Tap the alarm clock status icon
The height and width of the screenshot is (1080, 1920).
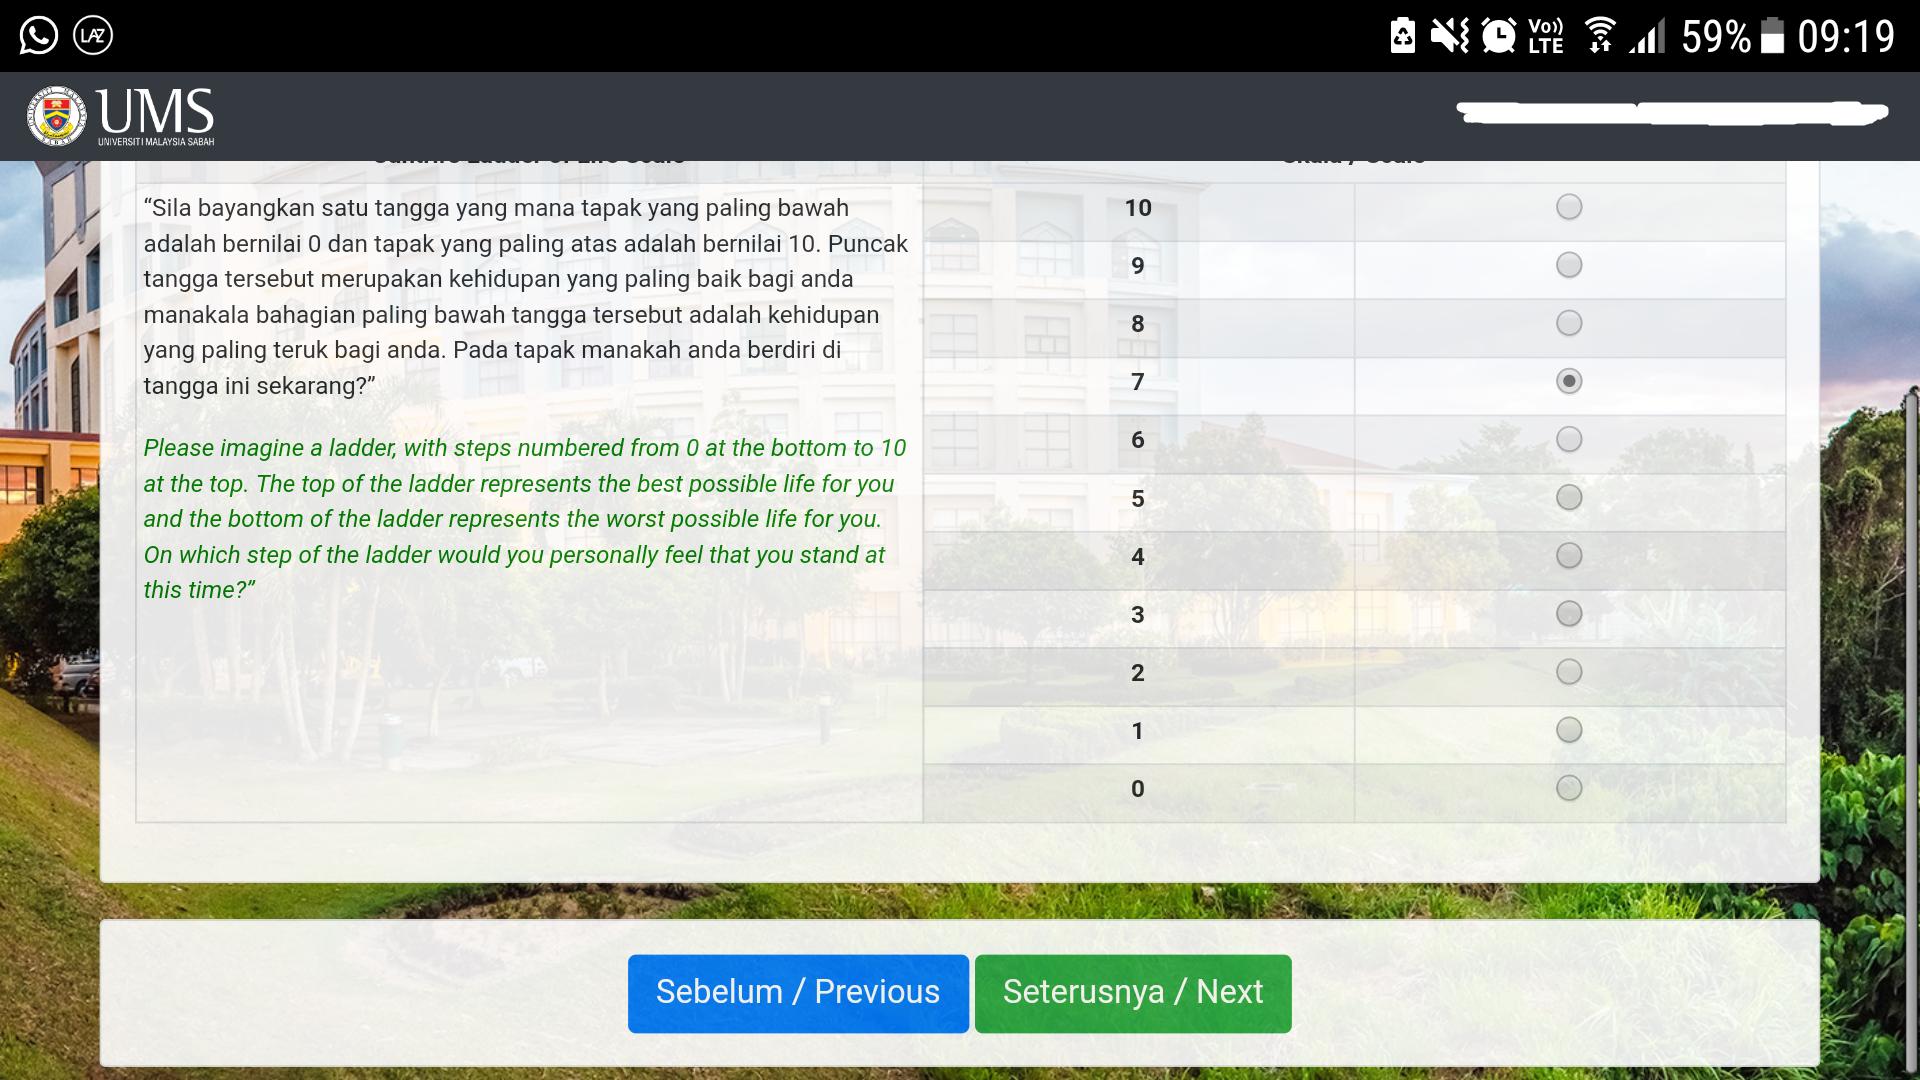point(1498,36)
